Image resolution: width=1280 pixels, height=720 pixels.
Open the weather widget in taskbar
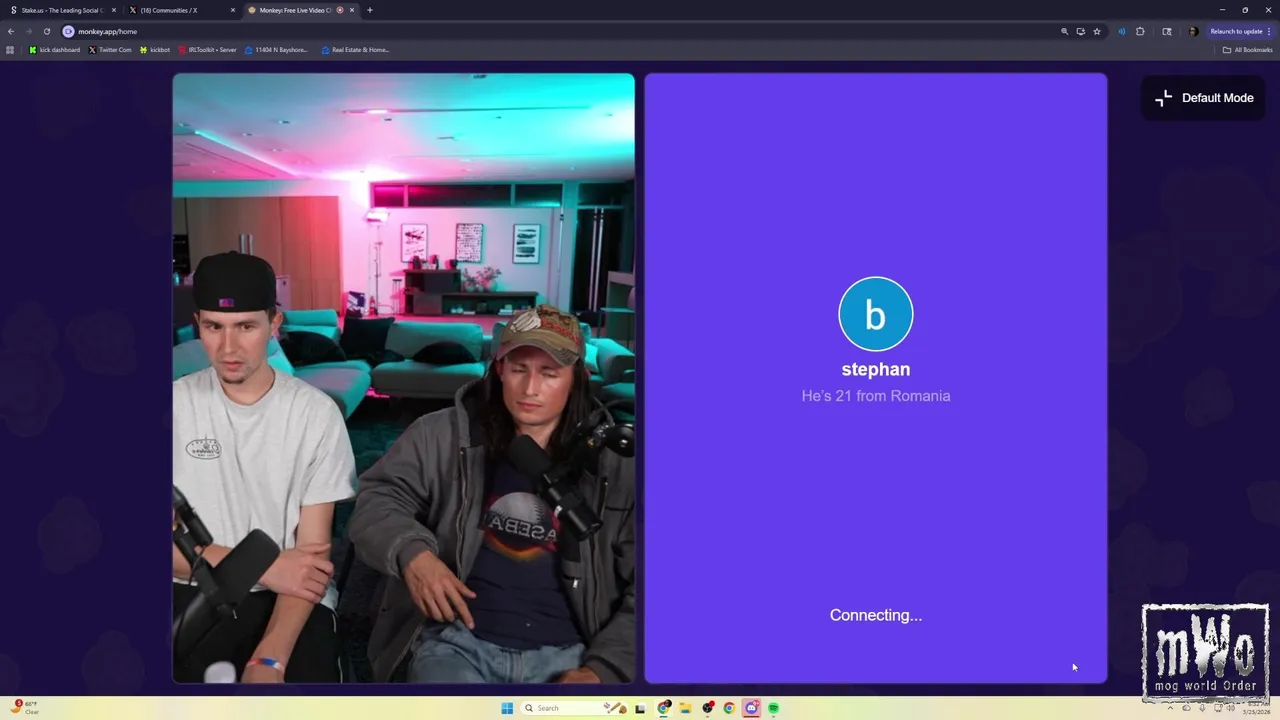tap(26, 707)
